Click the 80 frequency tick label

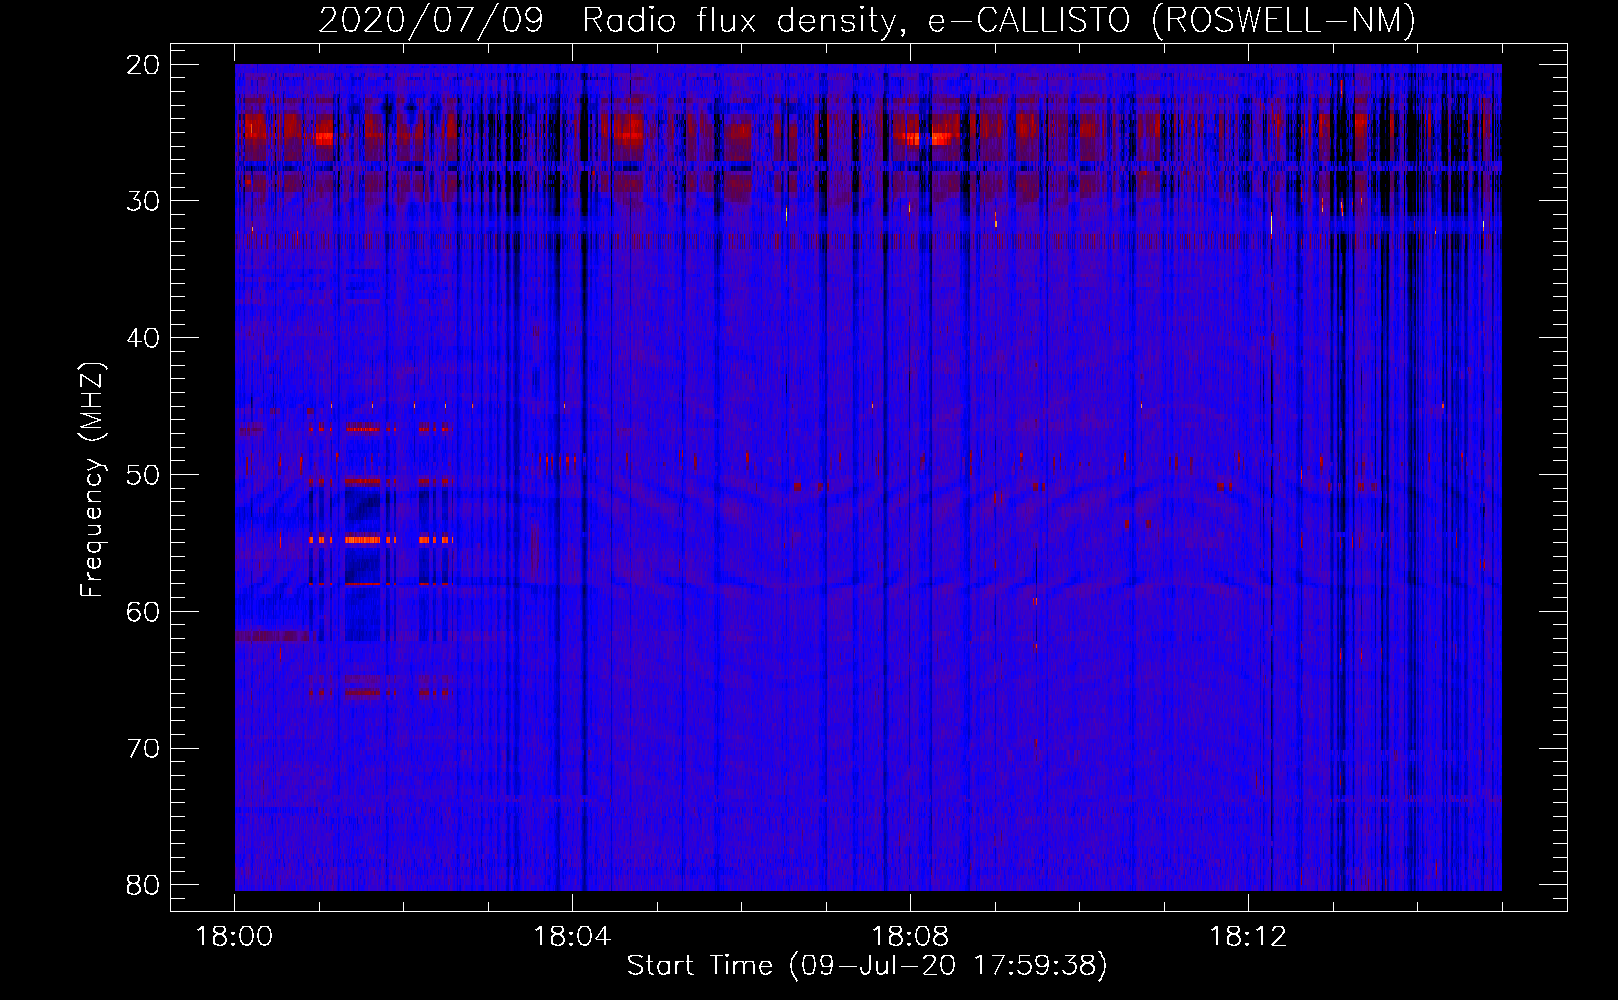coord(144,885)
